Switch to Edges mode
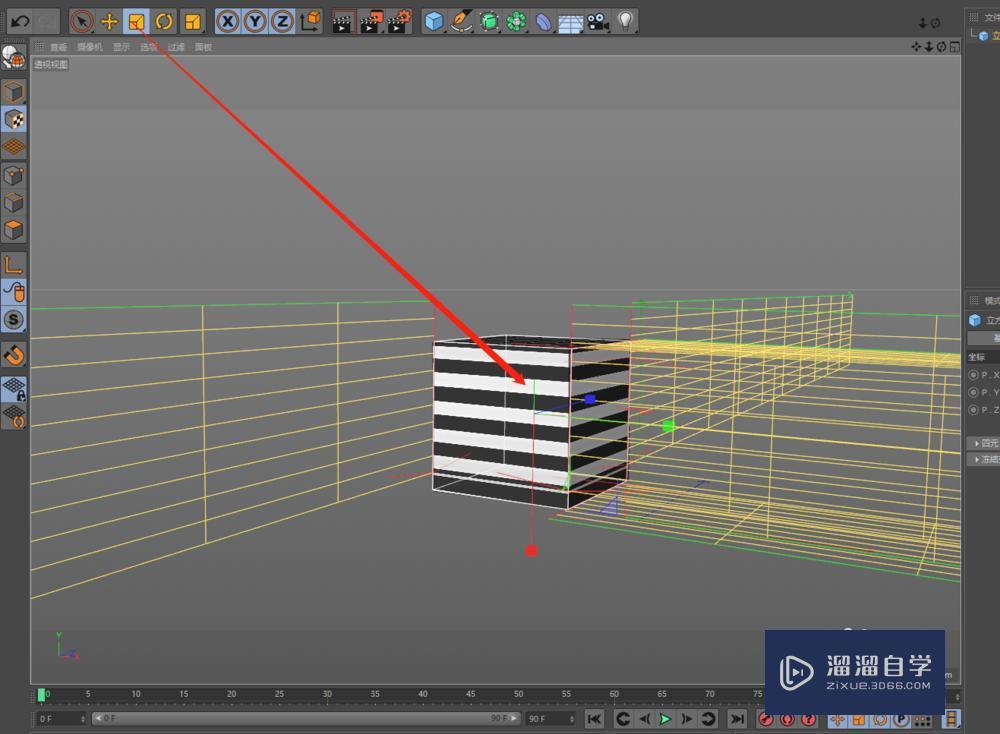 (x=13, y=203)
